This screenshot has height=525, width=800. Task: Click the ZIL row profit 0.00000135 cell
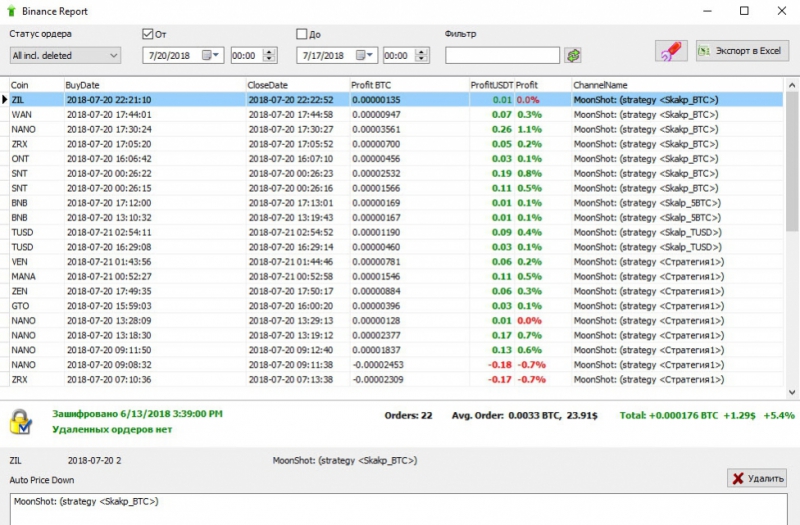pos(409,99)
